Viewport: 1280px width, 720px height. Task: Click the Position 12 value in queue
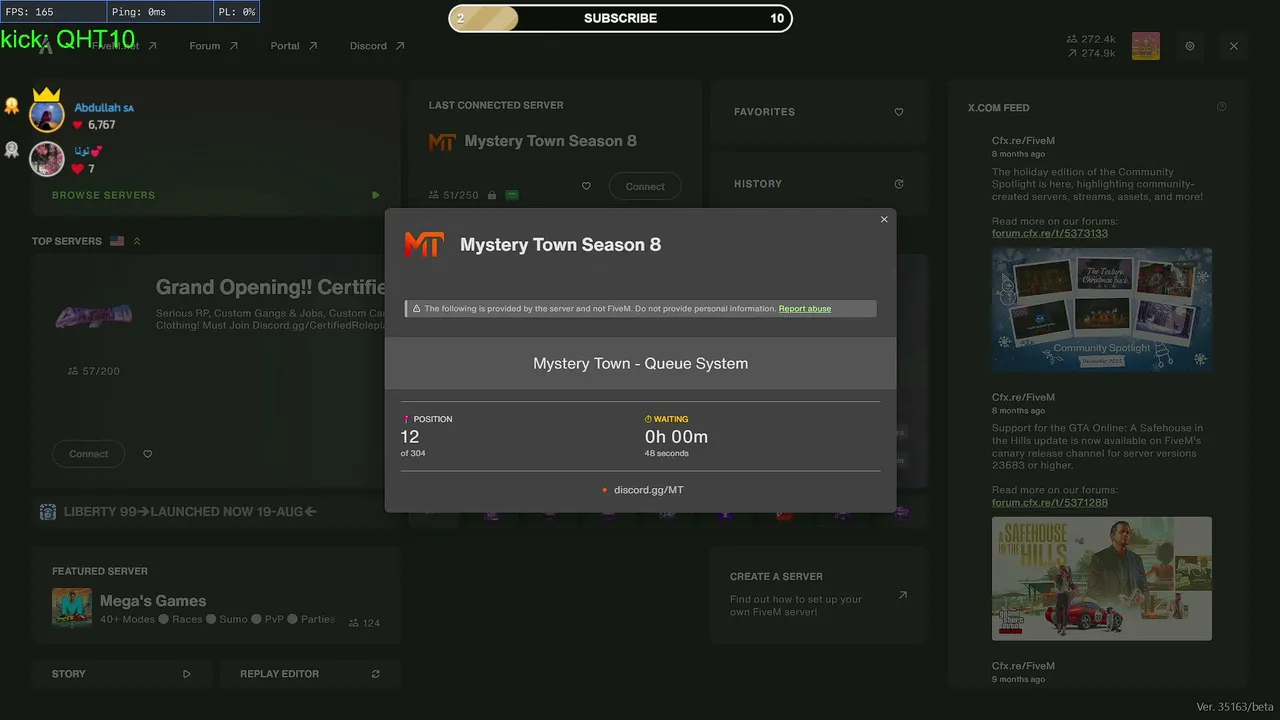(410, 437)
